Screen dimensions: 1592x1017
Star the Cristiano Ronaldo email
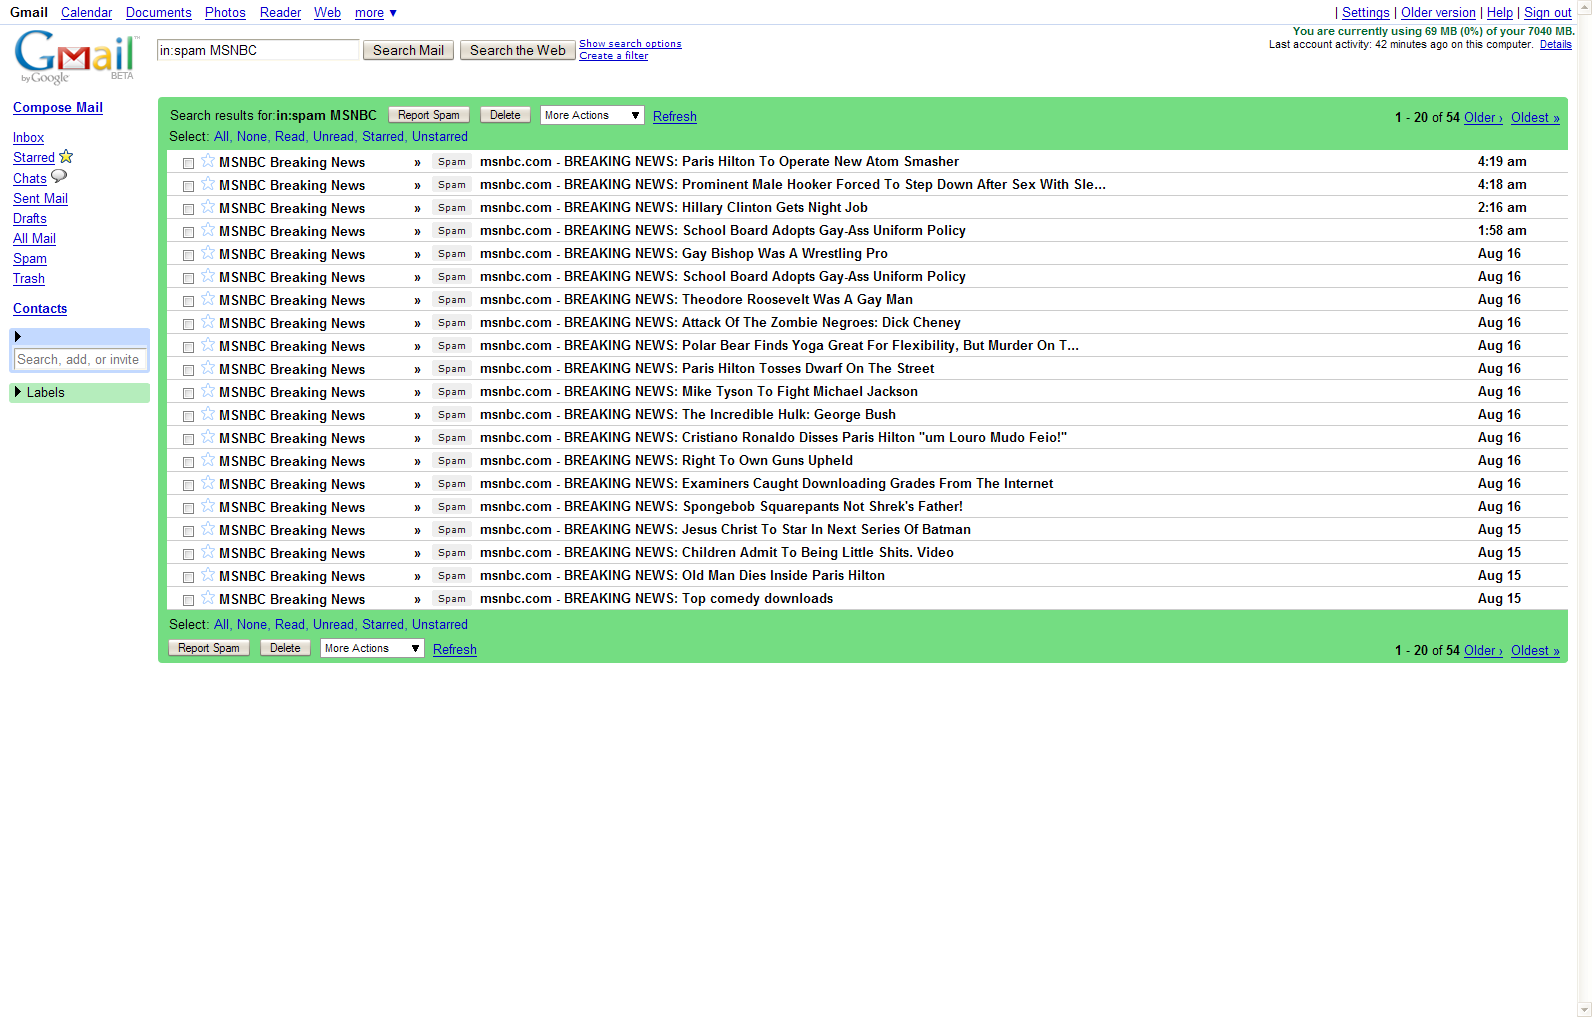coord(208,436)
